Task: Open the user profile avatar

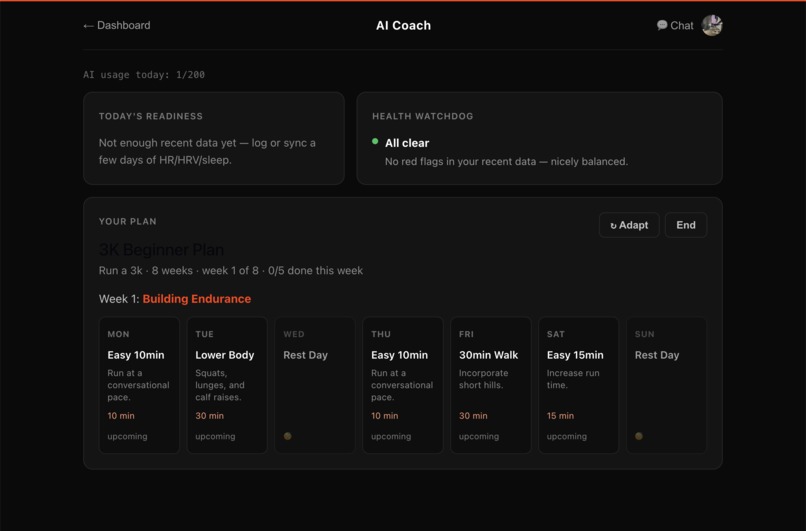Action: [x=712, y=25]
